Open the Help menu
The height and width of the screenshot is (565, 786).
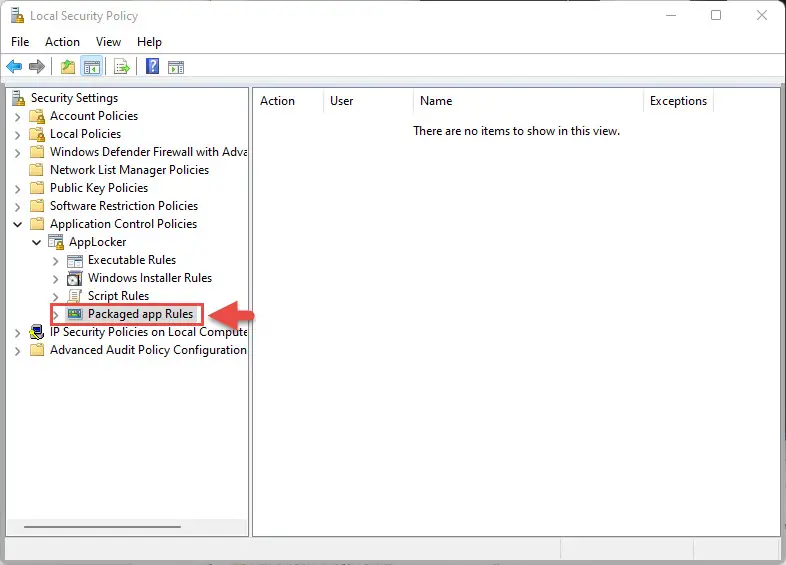(x=149, y=42)
